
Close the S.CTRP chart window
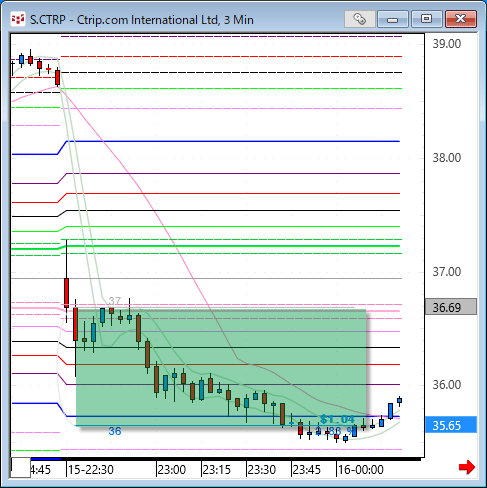tap(461, 19)
